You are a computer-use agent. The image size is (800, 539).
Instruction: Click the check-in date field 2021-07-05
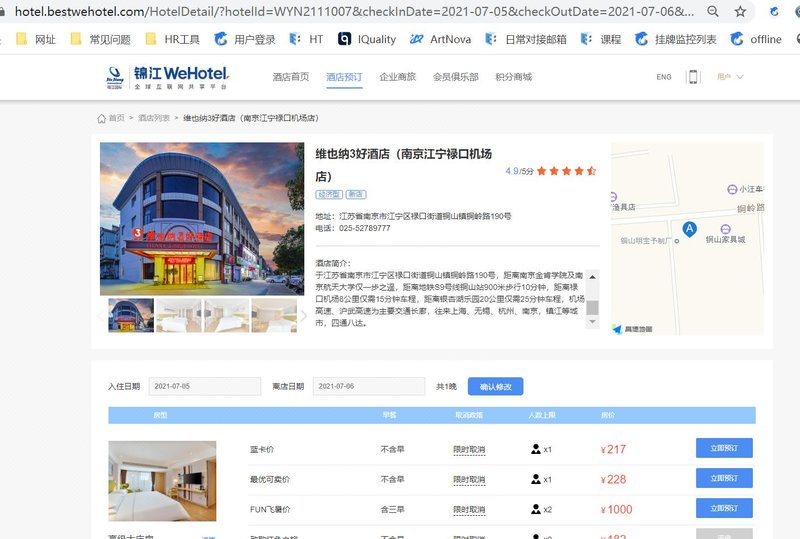[204, 386]
